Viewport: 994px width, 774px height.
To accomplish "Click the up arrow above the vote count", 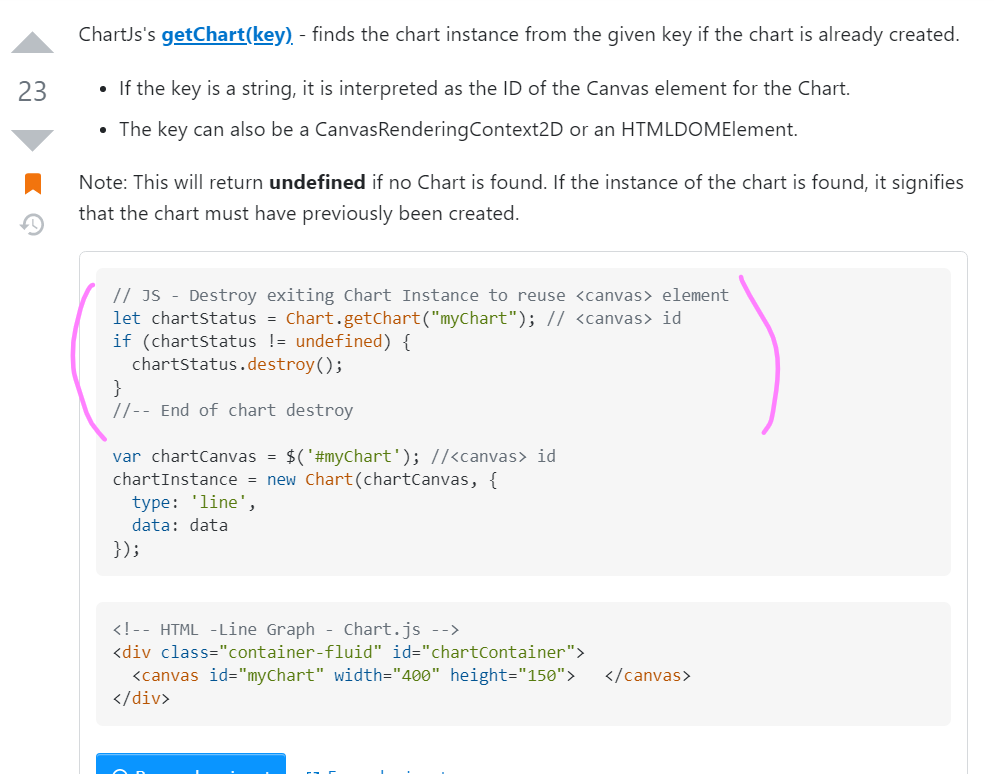I will (x=32, y=42).
